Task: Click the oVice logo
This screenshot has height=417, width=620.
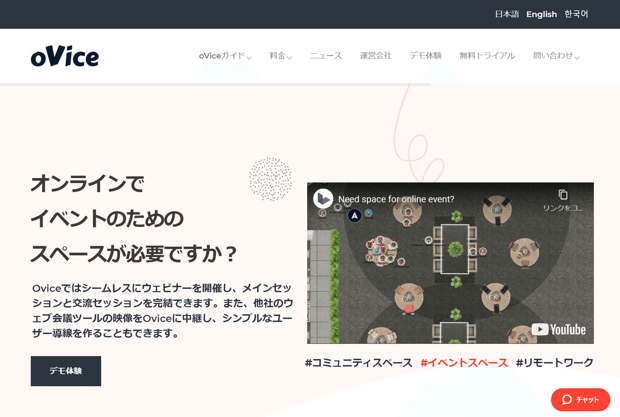Action: click(65, 56)
